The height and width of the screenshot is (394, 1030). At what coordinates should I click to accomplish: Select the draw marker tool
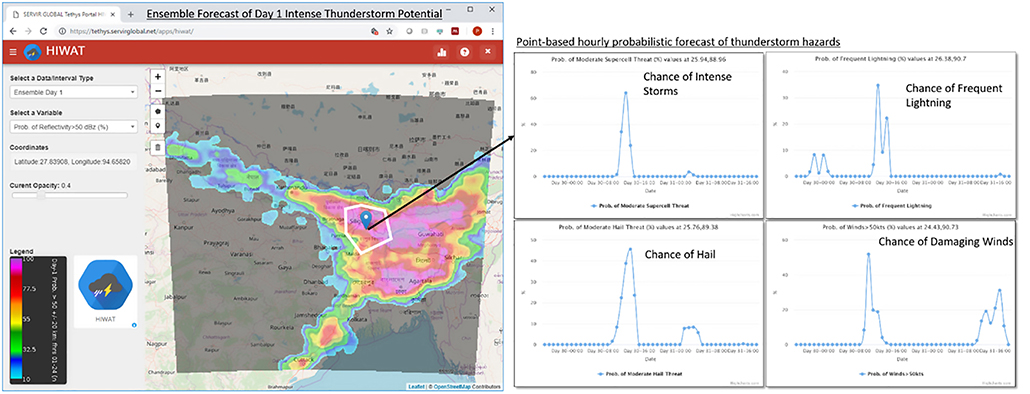click(158, 126)
